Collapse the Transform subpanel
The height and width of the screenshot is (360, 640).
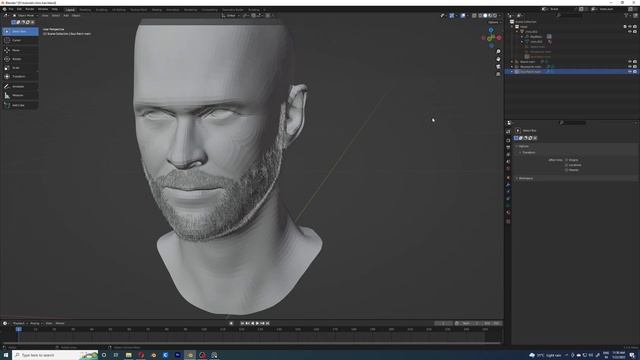(x=528, y=153)
